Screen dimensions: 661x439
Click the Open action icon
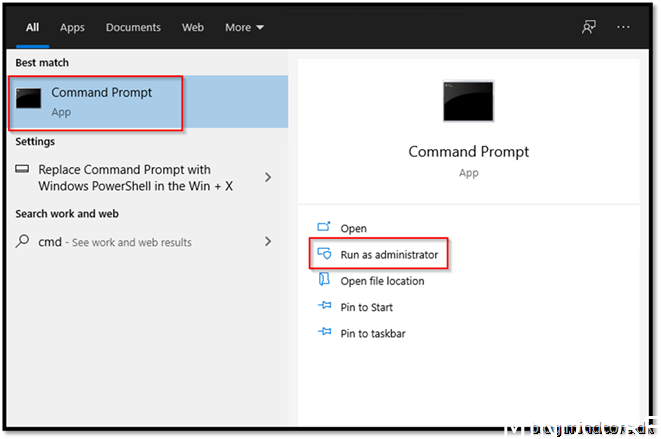tap(323, 229)
